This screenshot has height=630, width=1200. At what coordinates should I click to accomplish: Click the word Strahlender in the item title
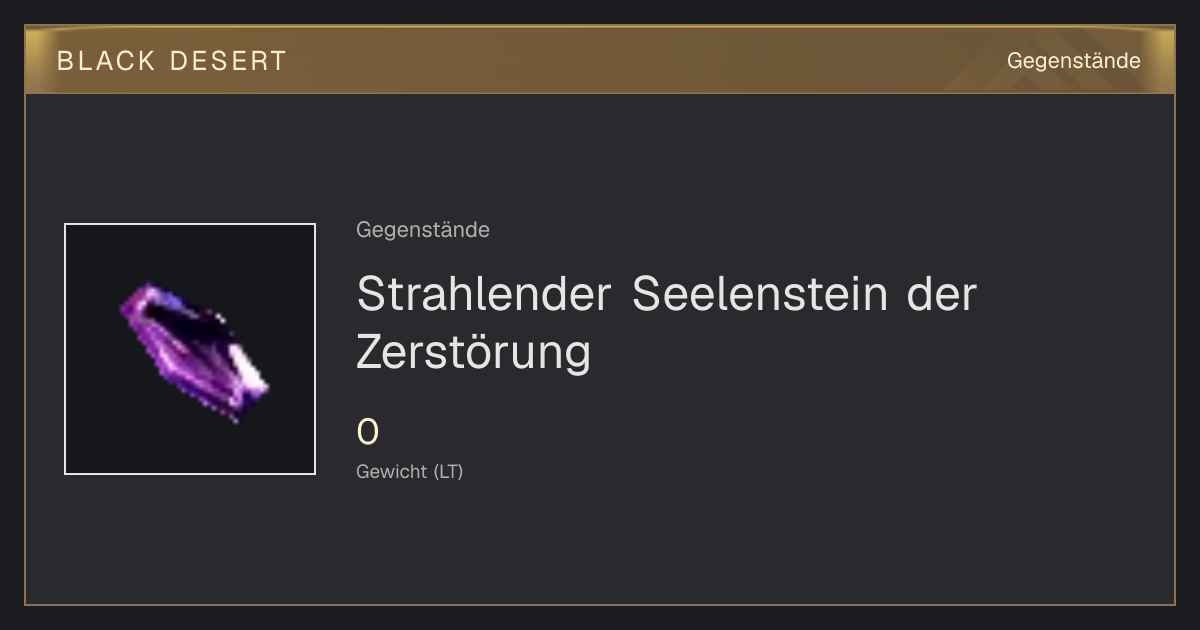[484, 294]
